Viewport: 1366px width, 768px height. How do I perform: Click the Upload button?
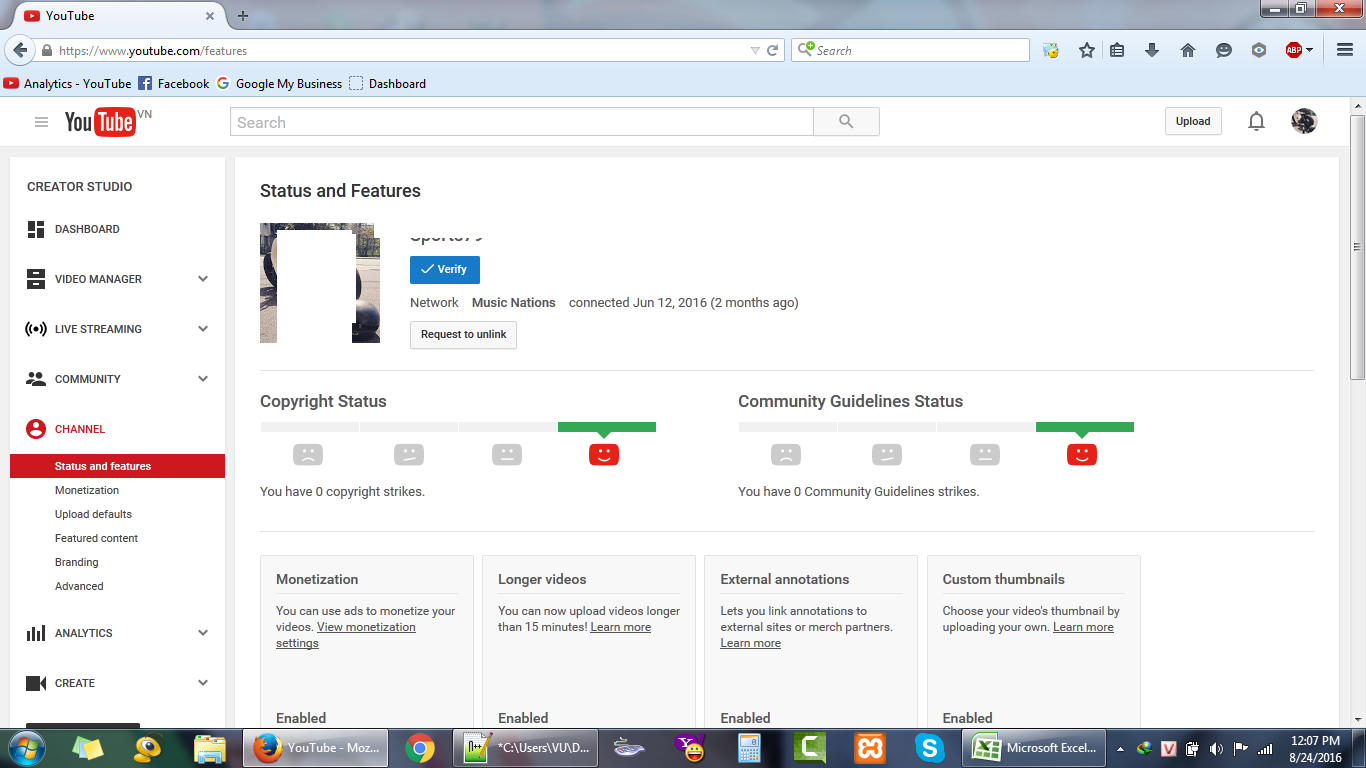click(1193, 121)
